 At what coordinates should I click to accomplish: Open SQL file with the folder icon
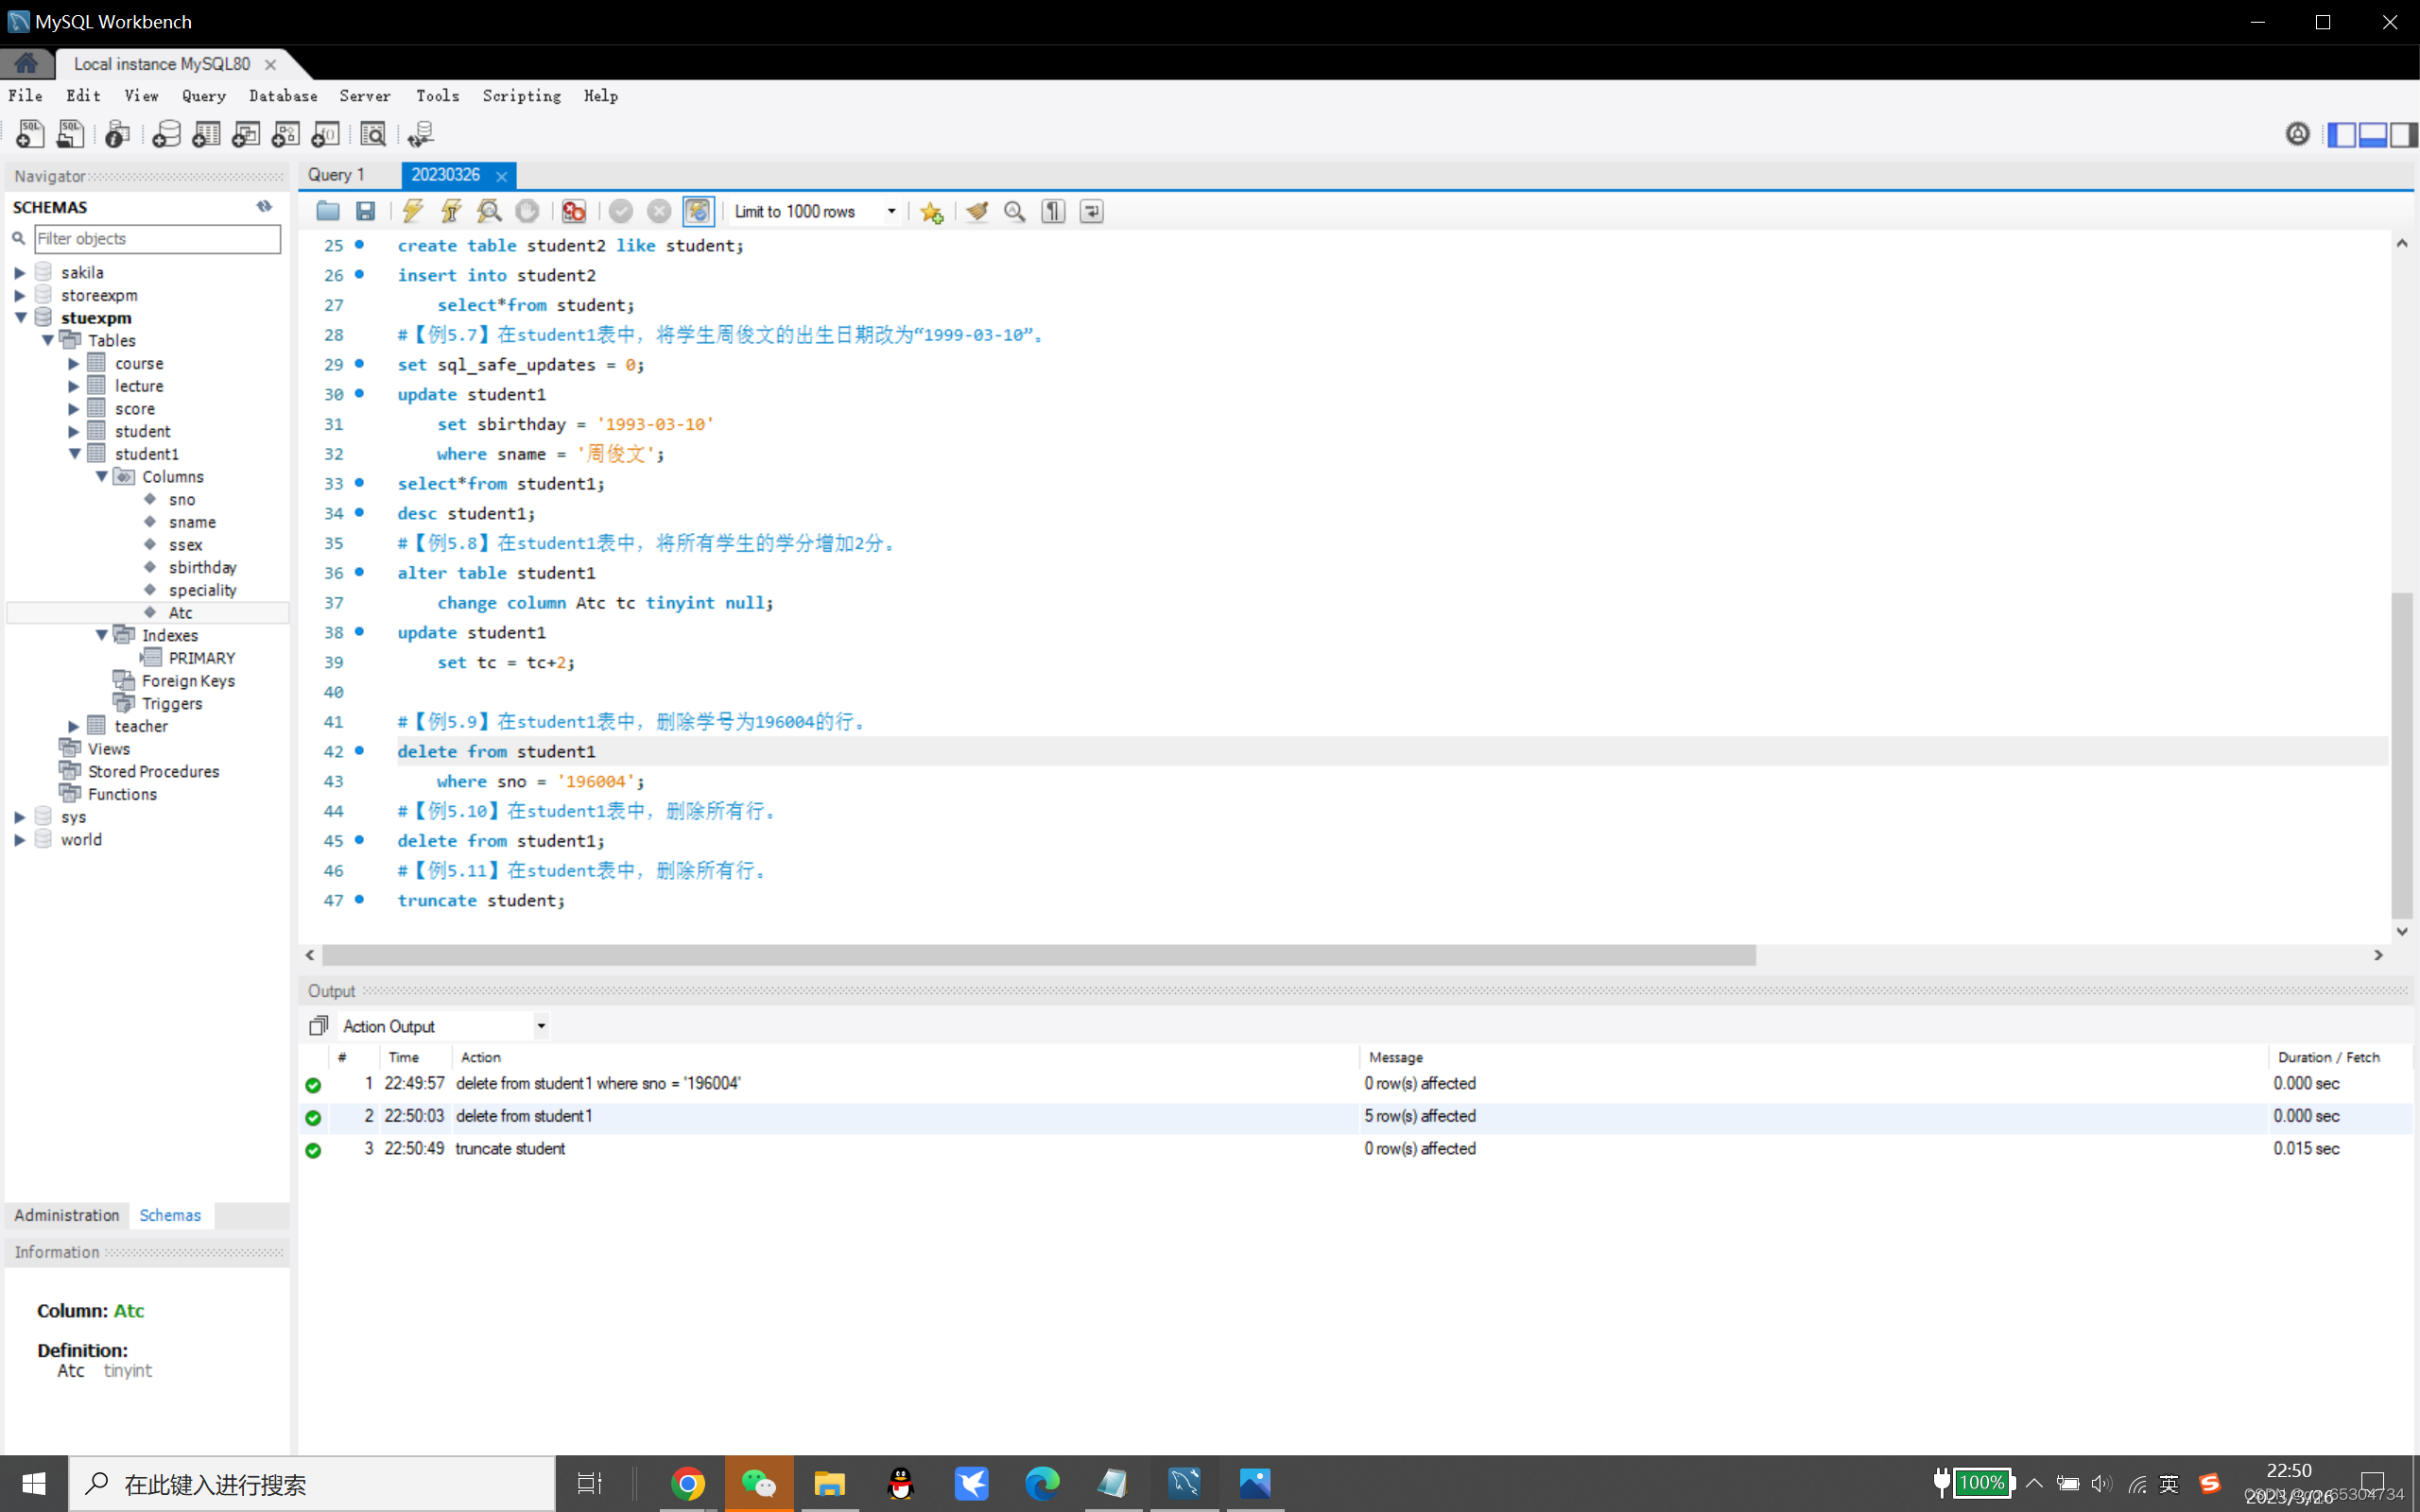point(328,211)
